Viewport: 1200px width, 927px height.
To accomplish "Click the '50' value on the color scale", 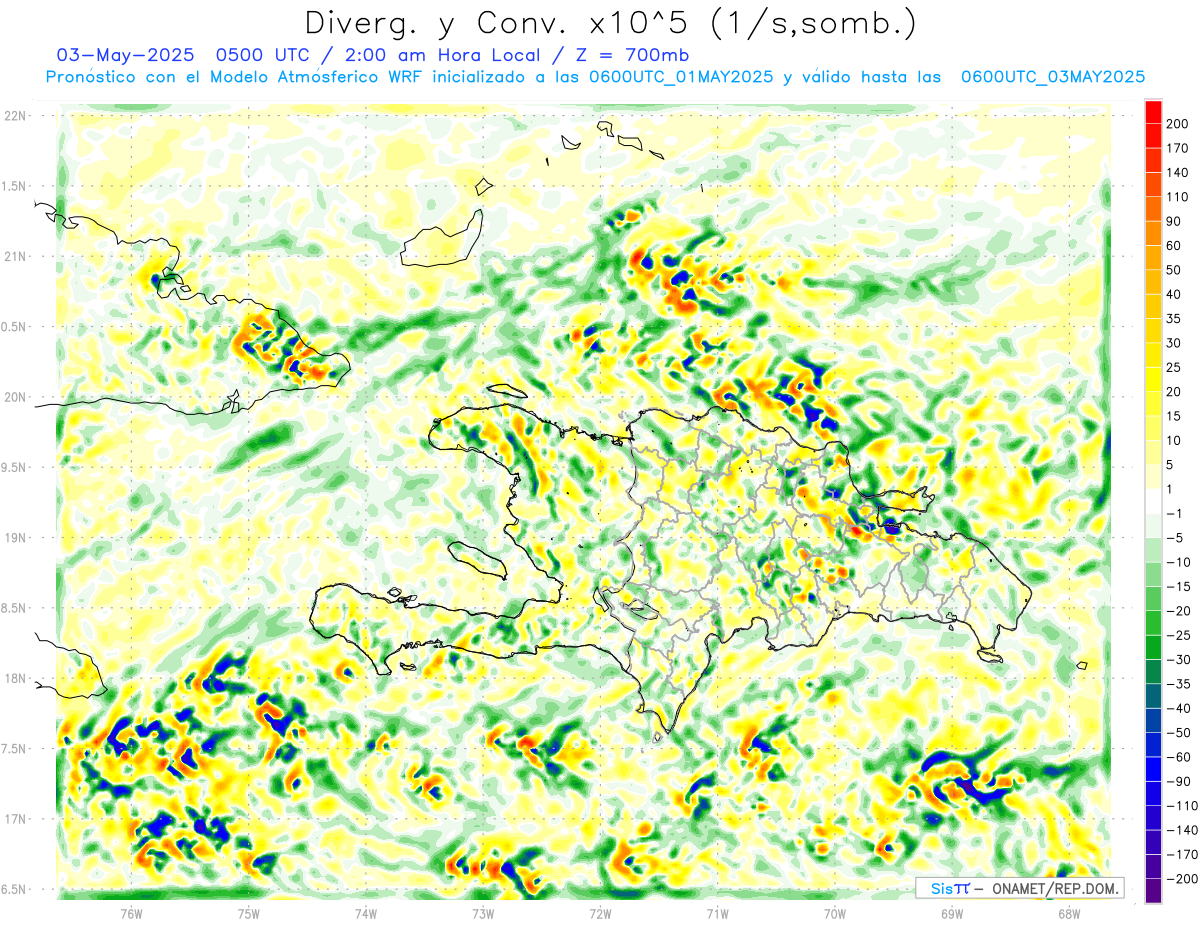I will [x=1174, y=270].
